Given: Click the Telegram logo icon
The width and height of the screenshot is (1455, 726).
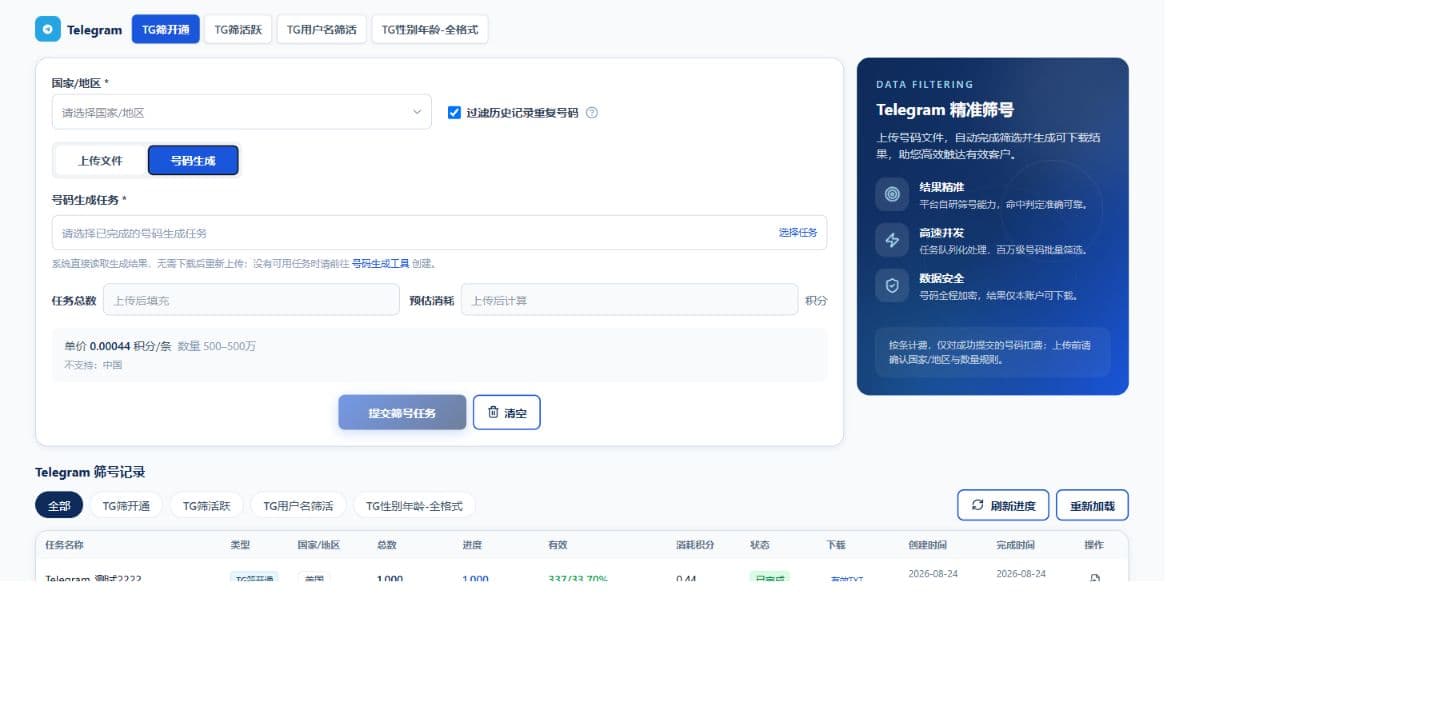Looking at the screenshot, I should click(48, 29).
